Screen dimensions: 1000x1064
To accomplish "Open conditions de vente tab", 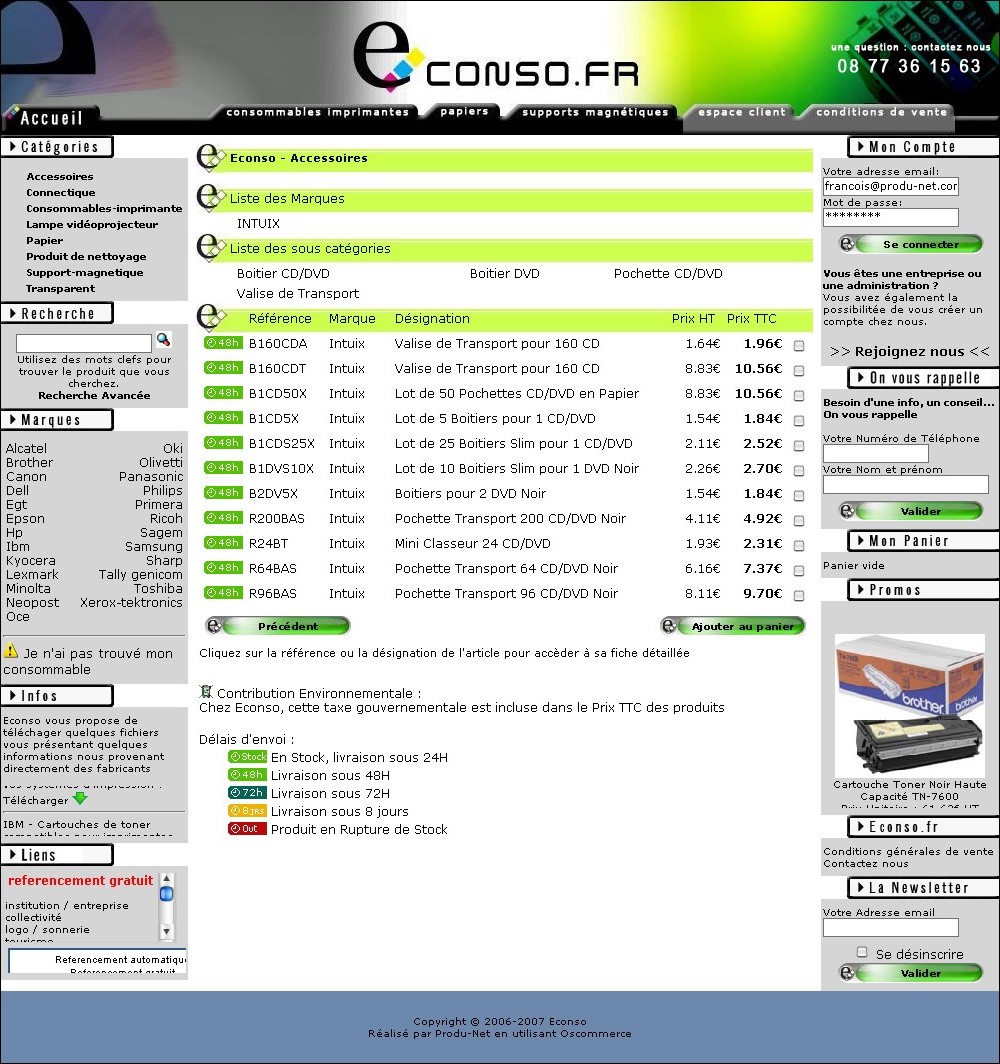I will [881, 112].
